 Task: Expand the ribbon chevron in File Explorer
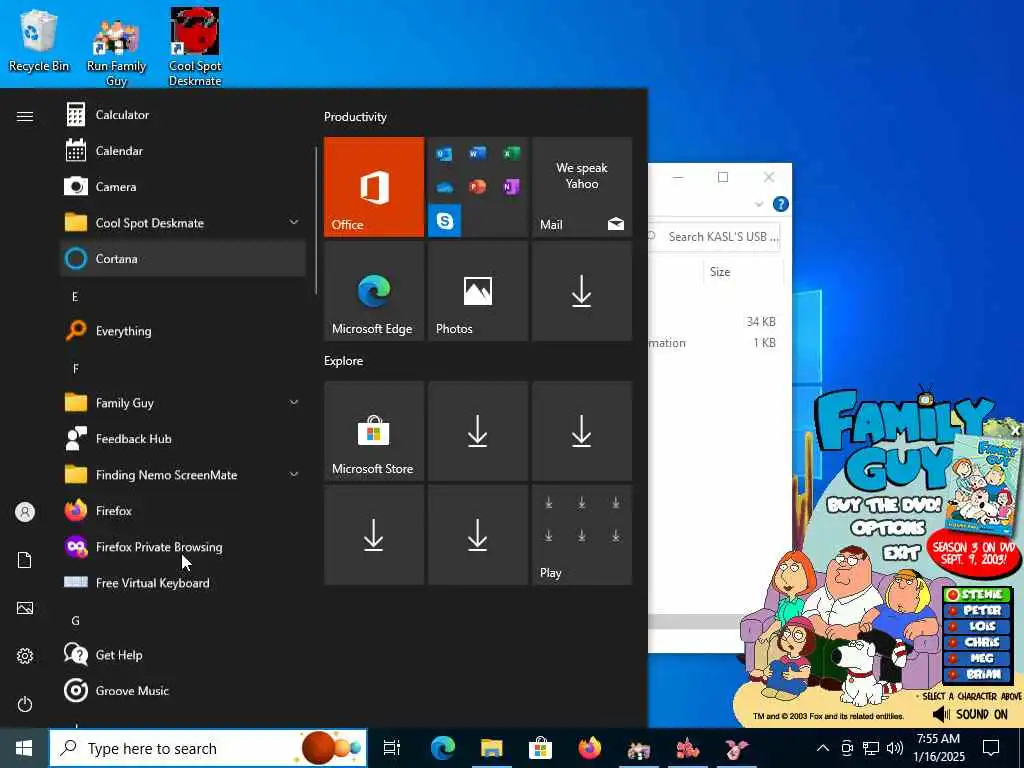point(759,204)
